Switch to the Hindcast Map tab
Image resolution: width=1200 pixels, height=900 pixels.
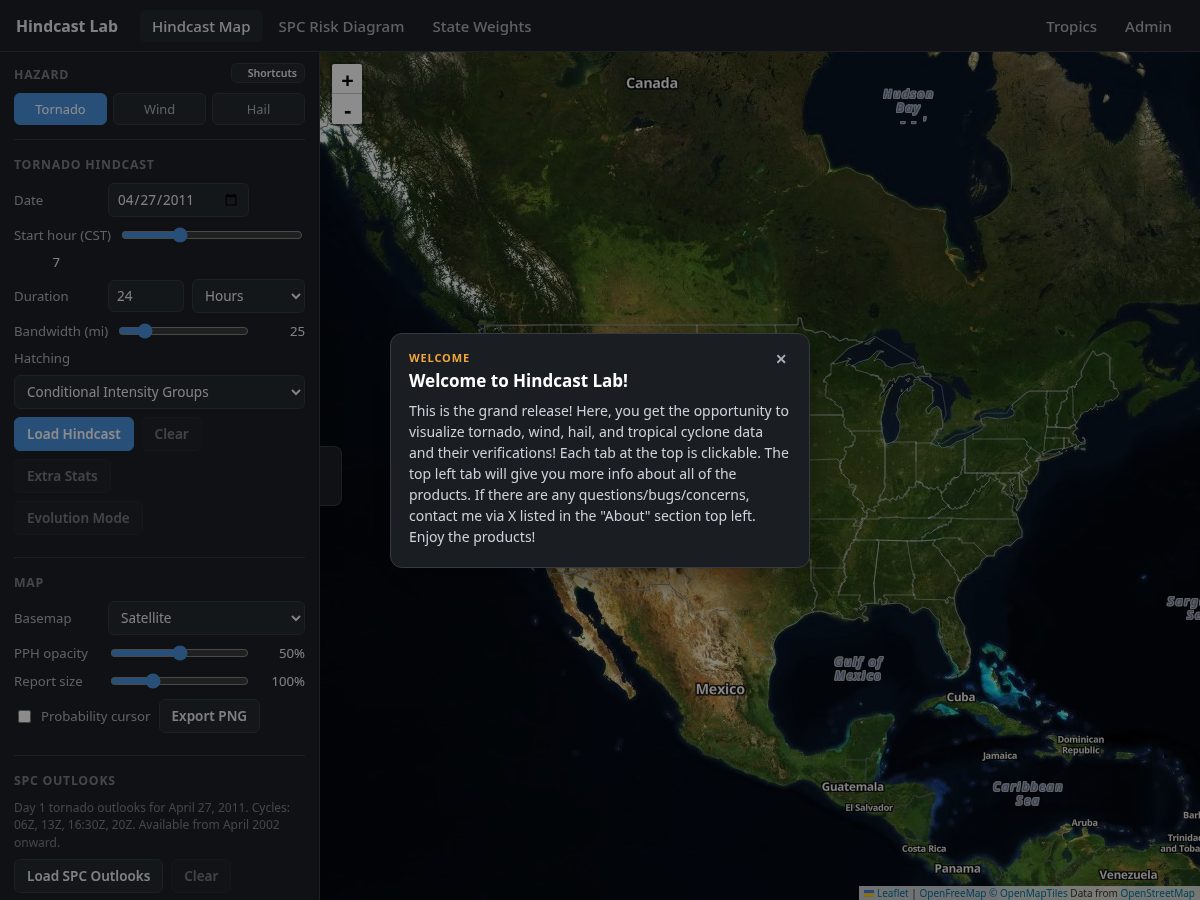(201, 27)
